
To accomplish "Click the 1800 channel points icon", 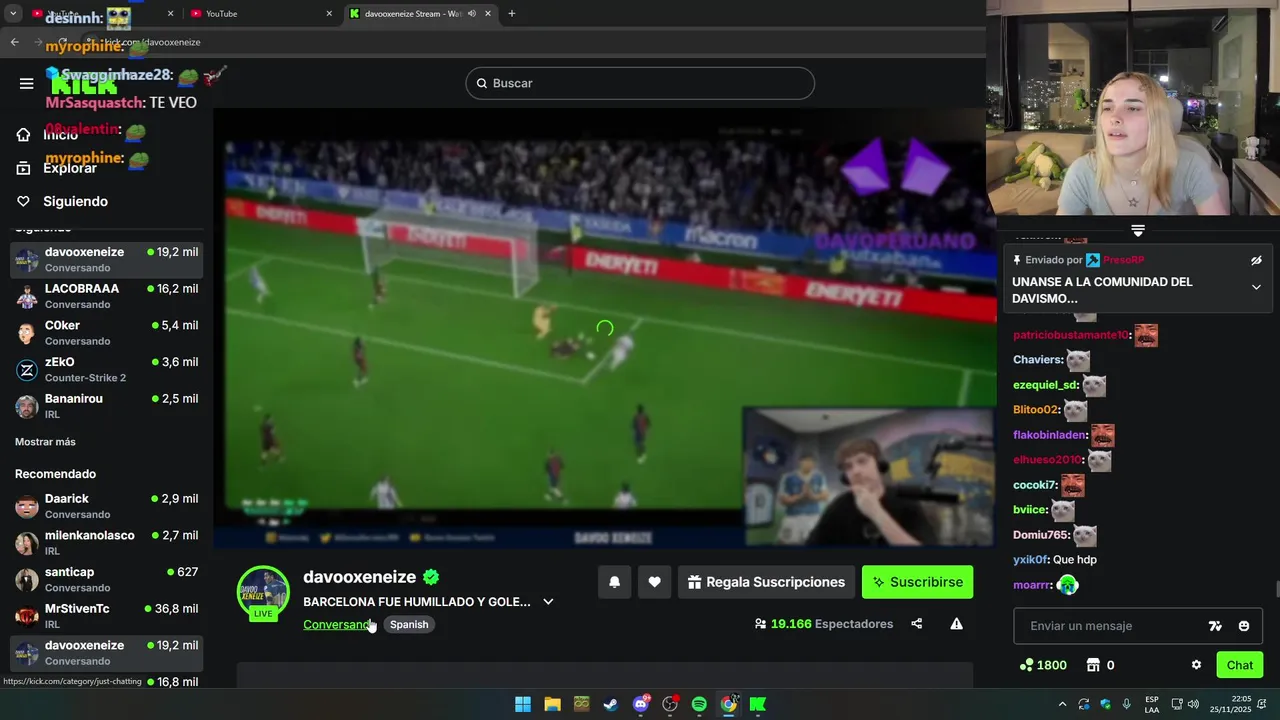I will pos(1026,665).
